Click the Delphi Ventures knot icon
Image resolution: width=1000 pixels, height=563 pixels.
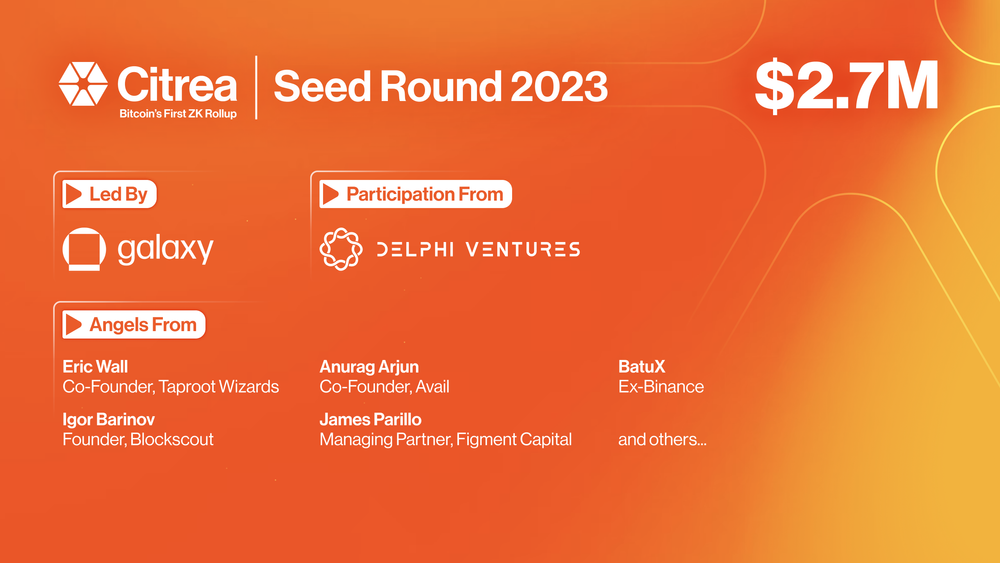[x=340, y=249]
